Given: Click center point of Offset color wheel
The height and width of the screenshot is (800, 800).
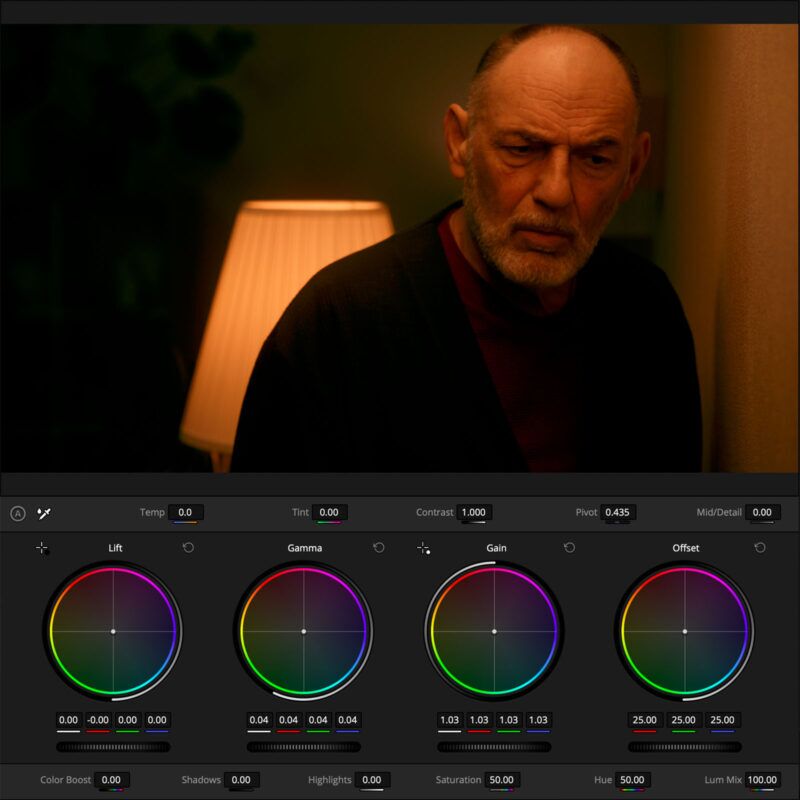Looking at the screenshot, I should 685,632.
